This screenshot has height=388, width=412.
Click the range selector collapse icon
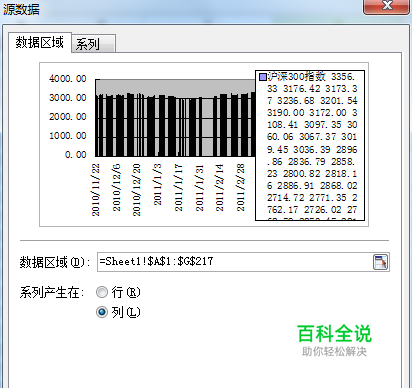coord(380,262)
